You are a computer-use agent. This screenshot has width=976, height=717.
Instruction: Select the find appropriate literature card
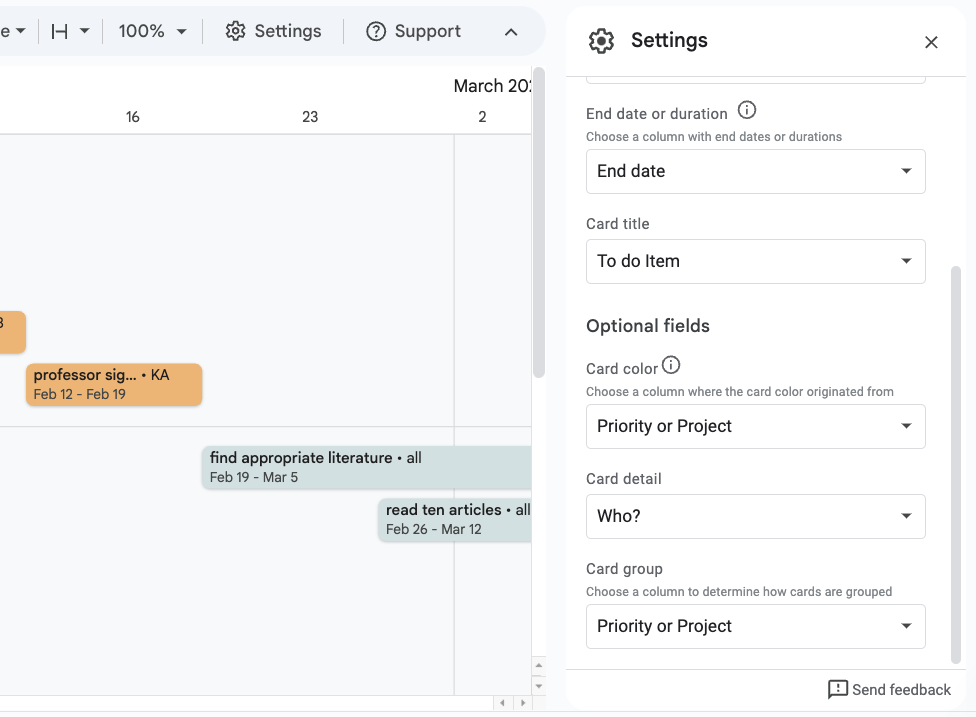tap(367, 467)
